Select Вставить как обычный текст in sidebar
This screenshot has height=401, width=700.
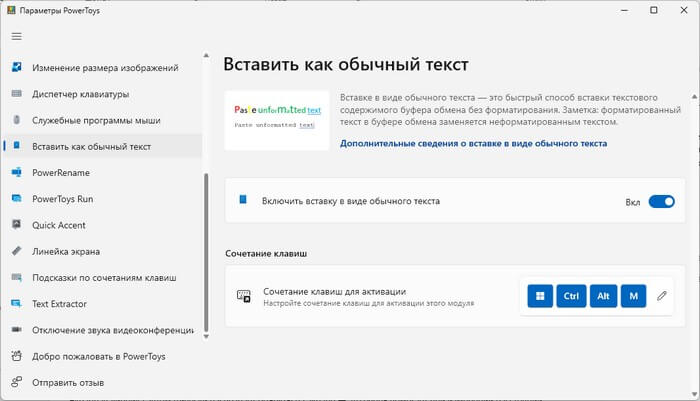point(103,146)
